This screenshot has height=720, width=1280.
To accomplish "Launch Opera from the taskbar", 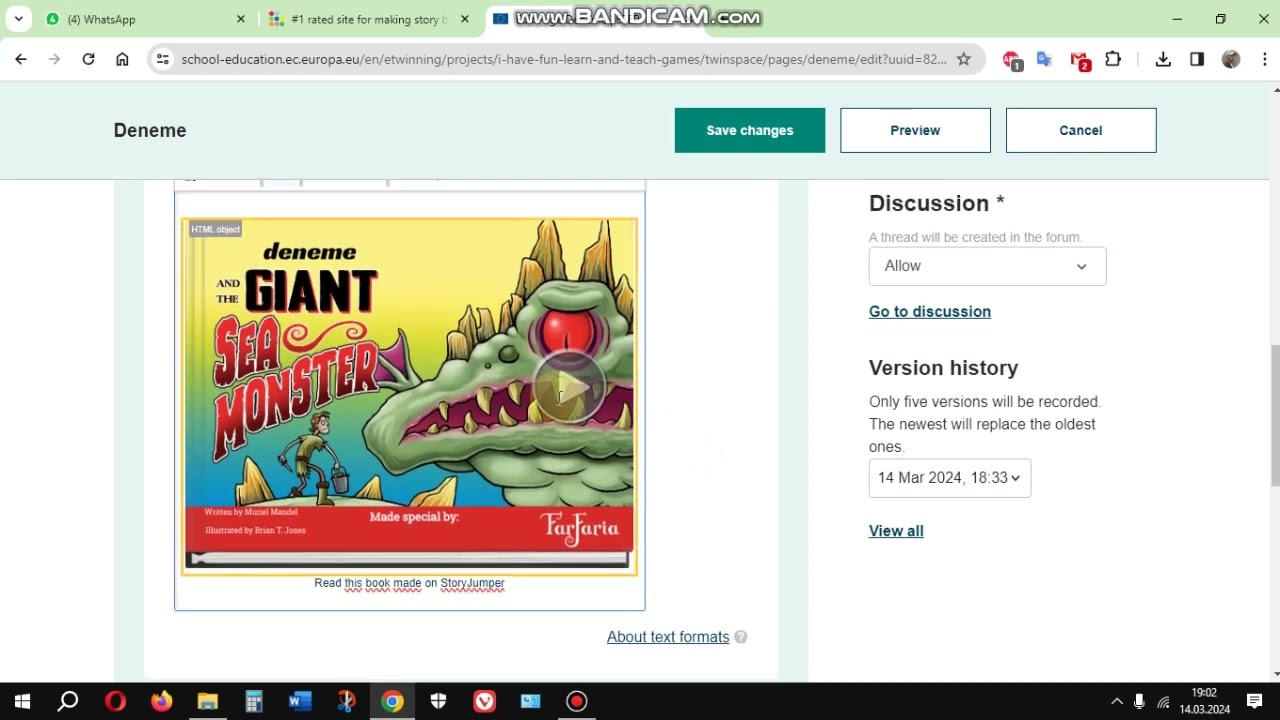I will click(x=115, y=701).
